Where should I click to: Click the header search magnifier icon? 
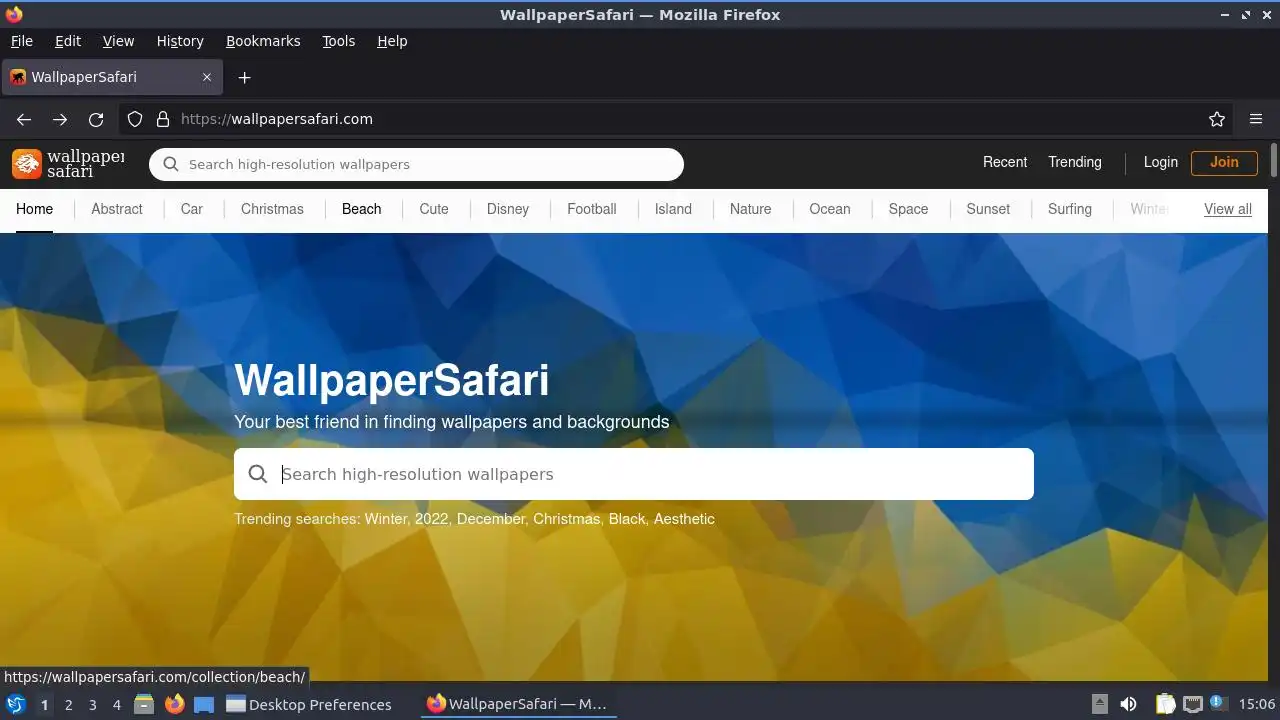click(171, 164)
